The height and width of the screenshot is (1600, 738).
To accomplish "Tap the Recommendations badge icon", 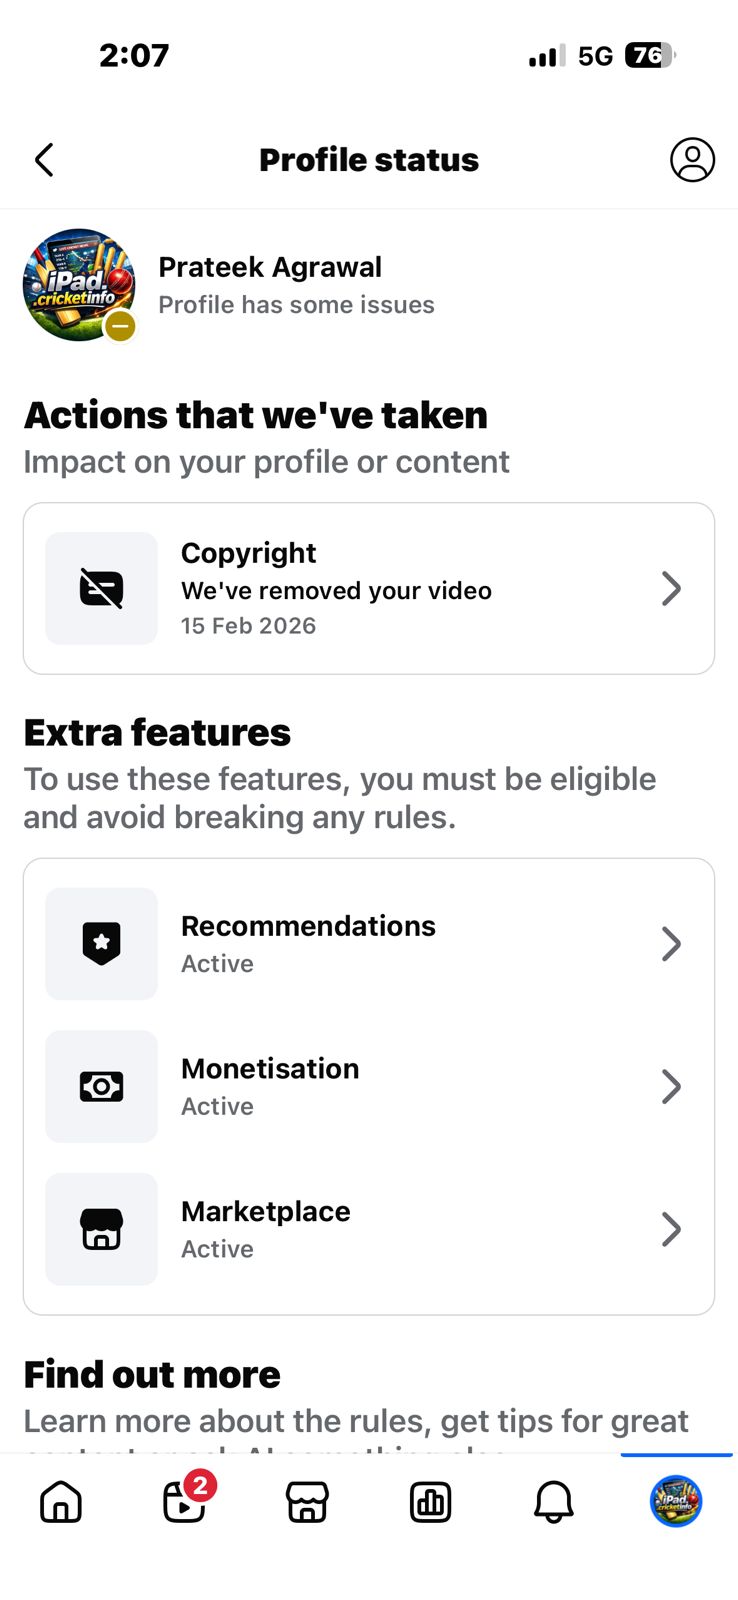I will (x=101, y=944).
